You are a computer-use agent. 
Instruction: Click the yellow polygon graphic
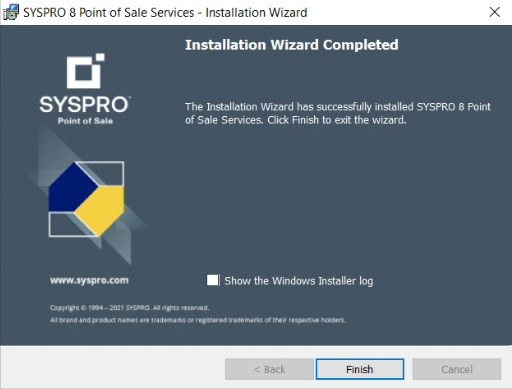(101, 210)
